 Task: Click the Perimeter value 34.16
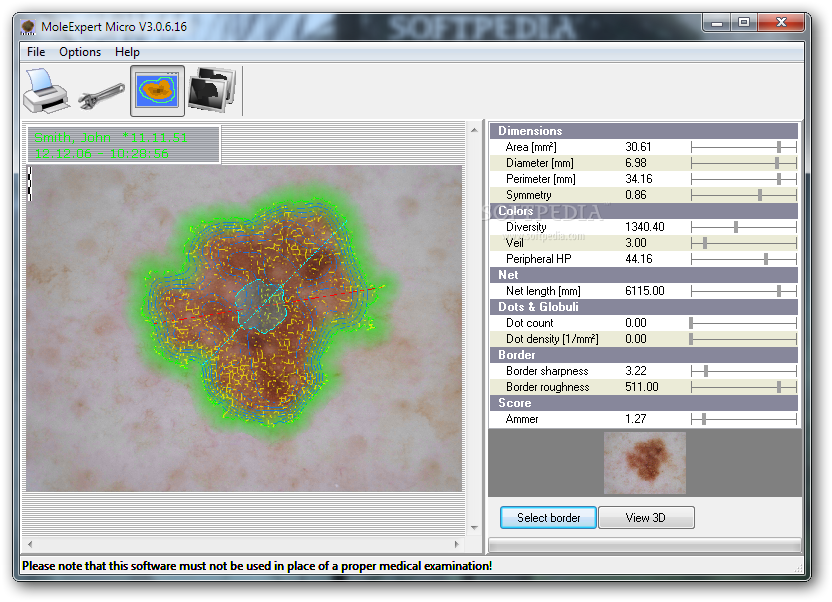tap(639, 179)
